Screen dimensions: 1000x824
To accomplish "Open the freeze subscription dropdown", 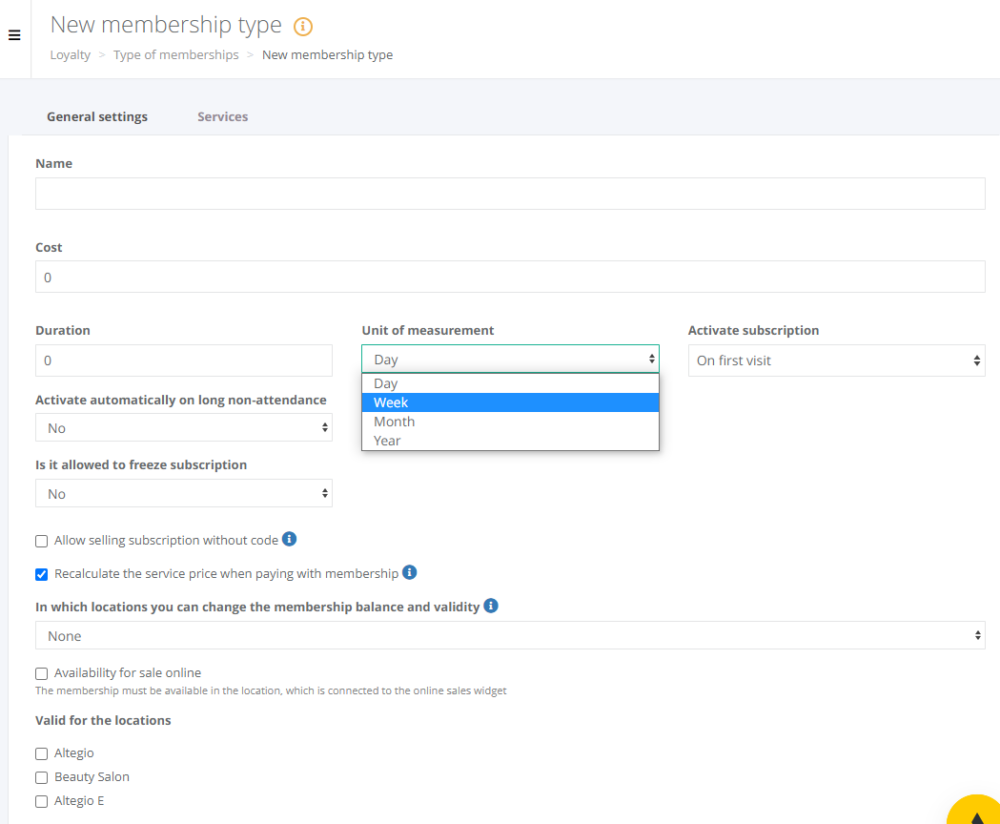I will (x=184, y=494).
